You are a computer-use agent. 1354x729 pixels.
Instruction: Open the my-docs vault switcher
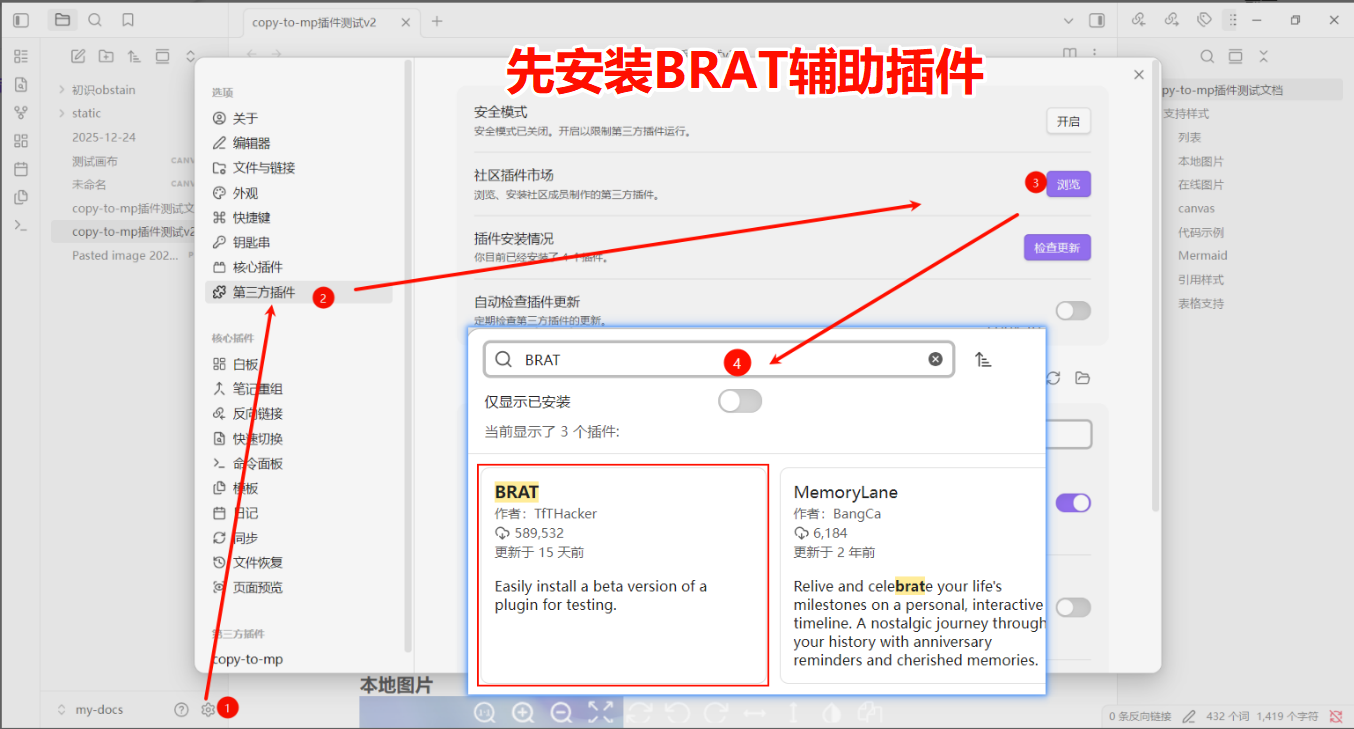pos(90,709)
